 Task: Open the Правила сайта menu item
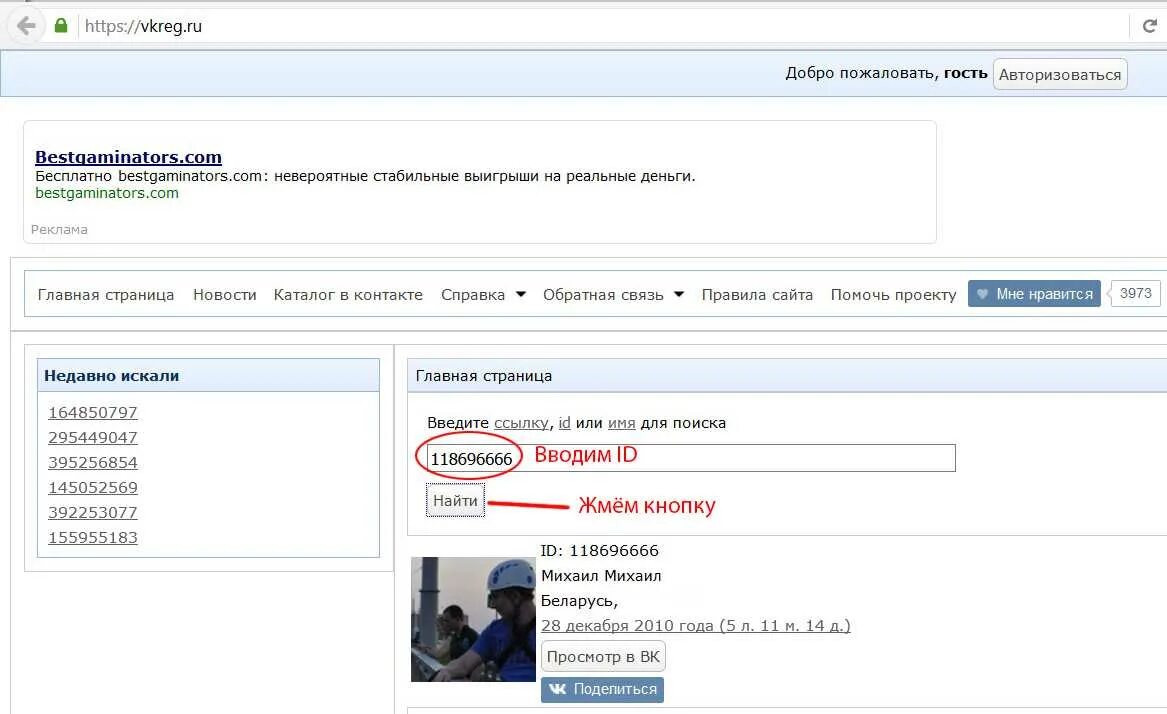[757, 295]
